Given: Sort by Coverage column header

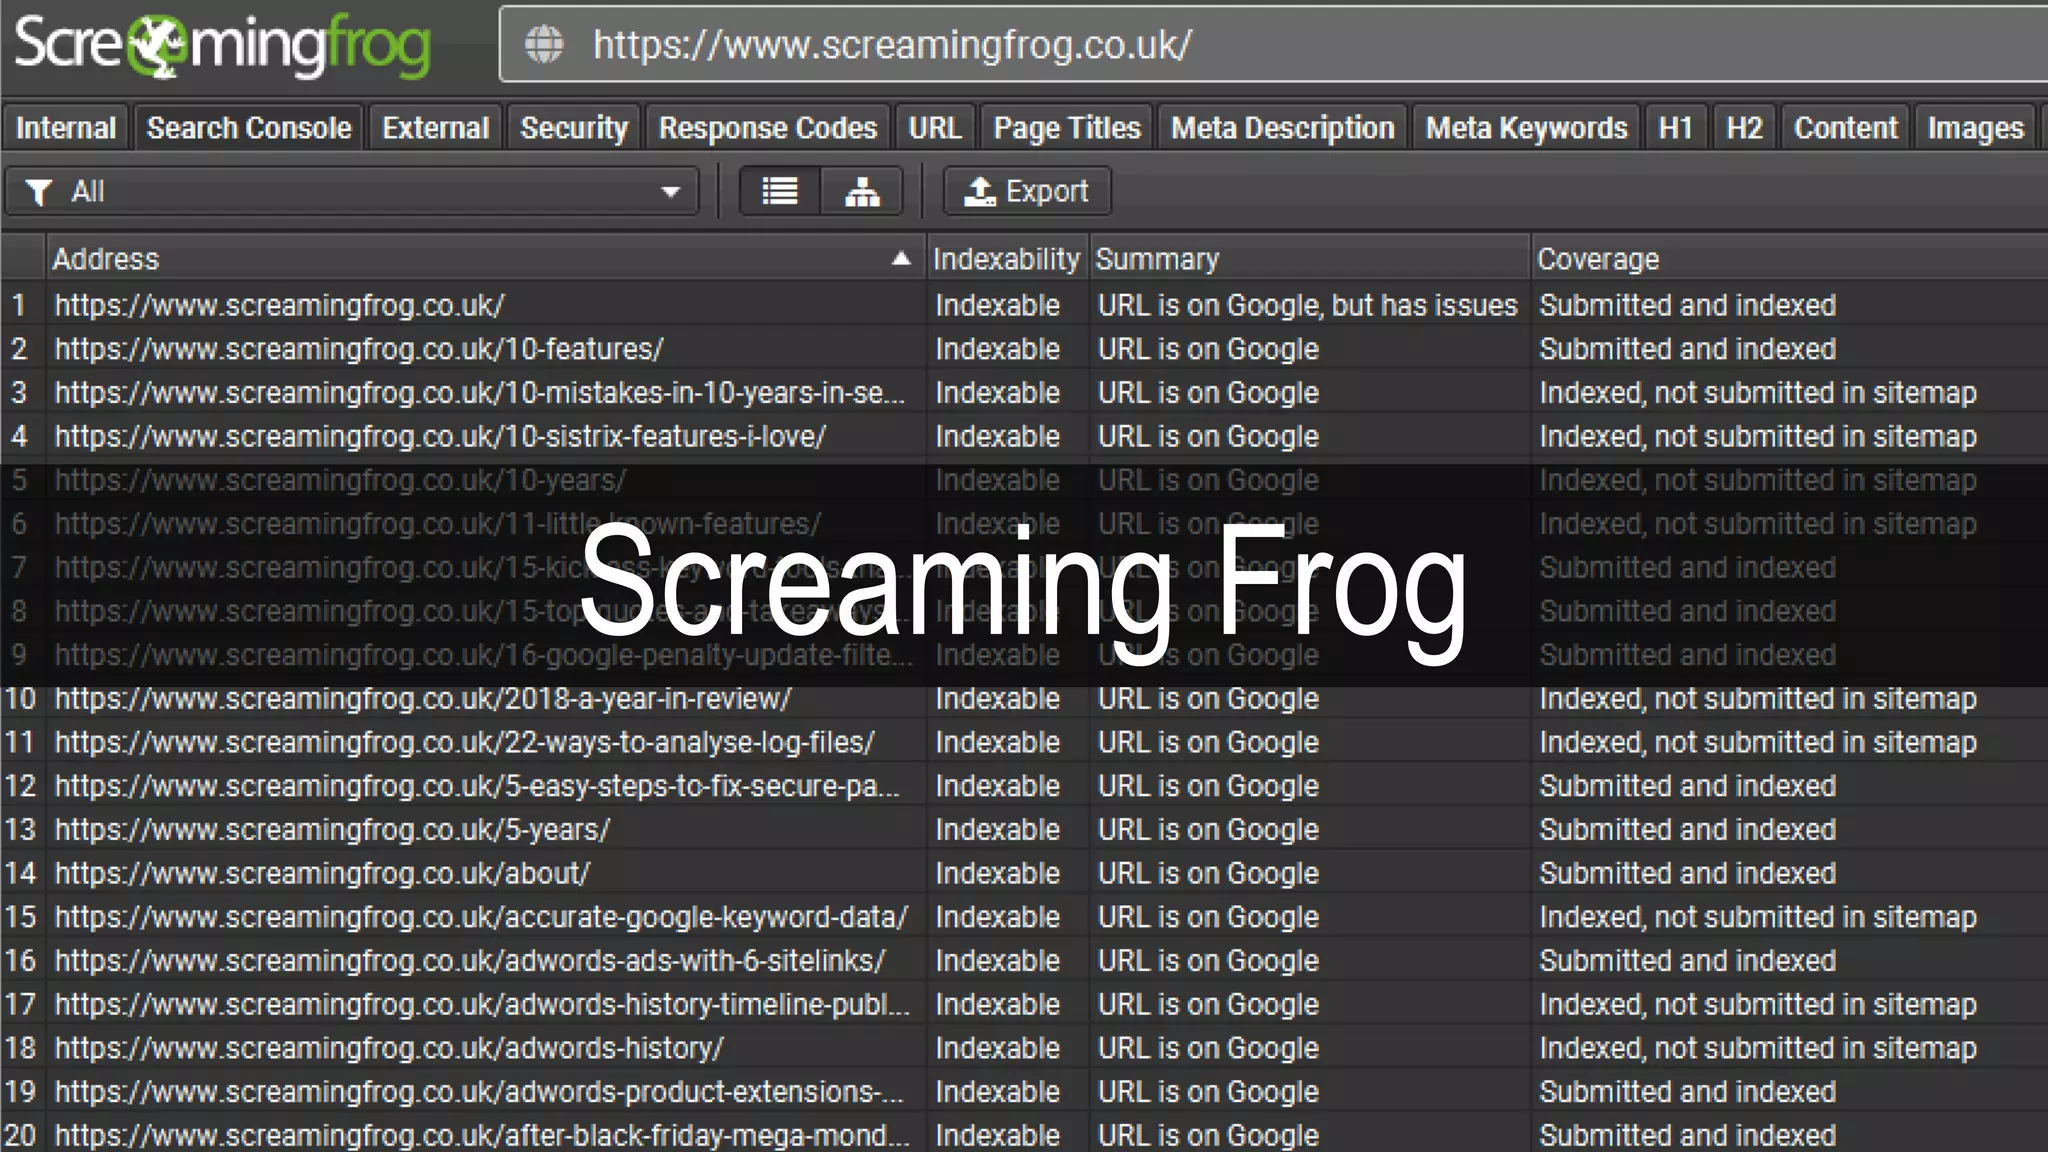Looking at the screenshot, I should pos(1789,259).
